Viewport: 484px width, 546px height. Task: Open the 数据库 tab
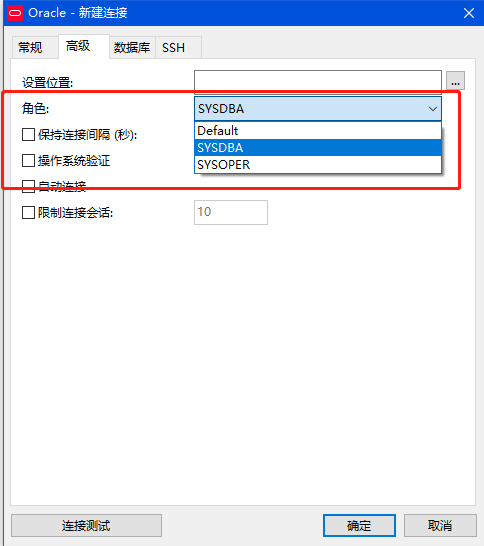pos(132,47)
